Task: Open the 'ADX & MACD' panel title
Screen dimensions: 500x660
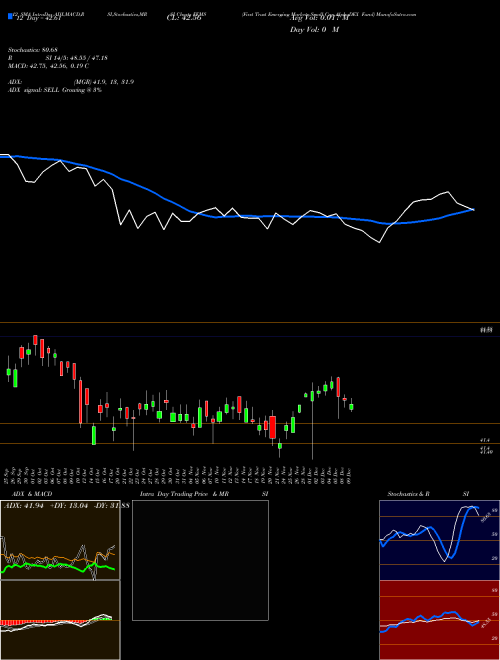Action: tap(32, 494)
